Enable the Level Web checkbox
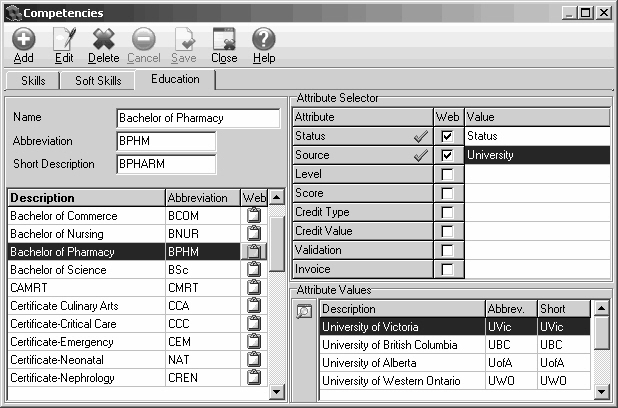The height and width of the screenshot is (408, 618). (x=447, y=174)
